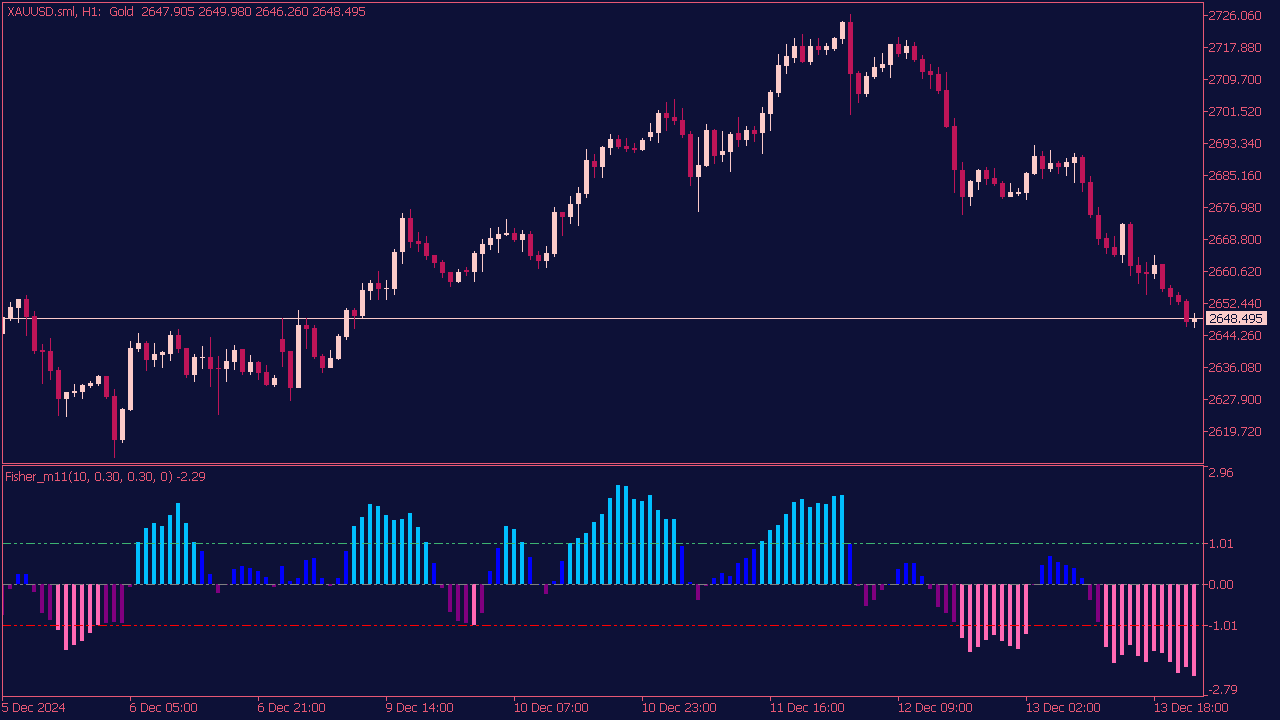Click the 2726.060 price scale value

1237,16
